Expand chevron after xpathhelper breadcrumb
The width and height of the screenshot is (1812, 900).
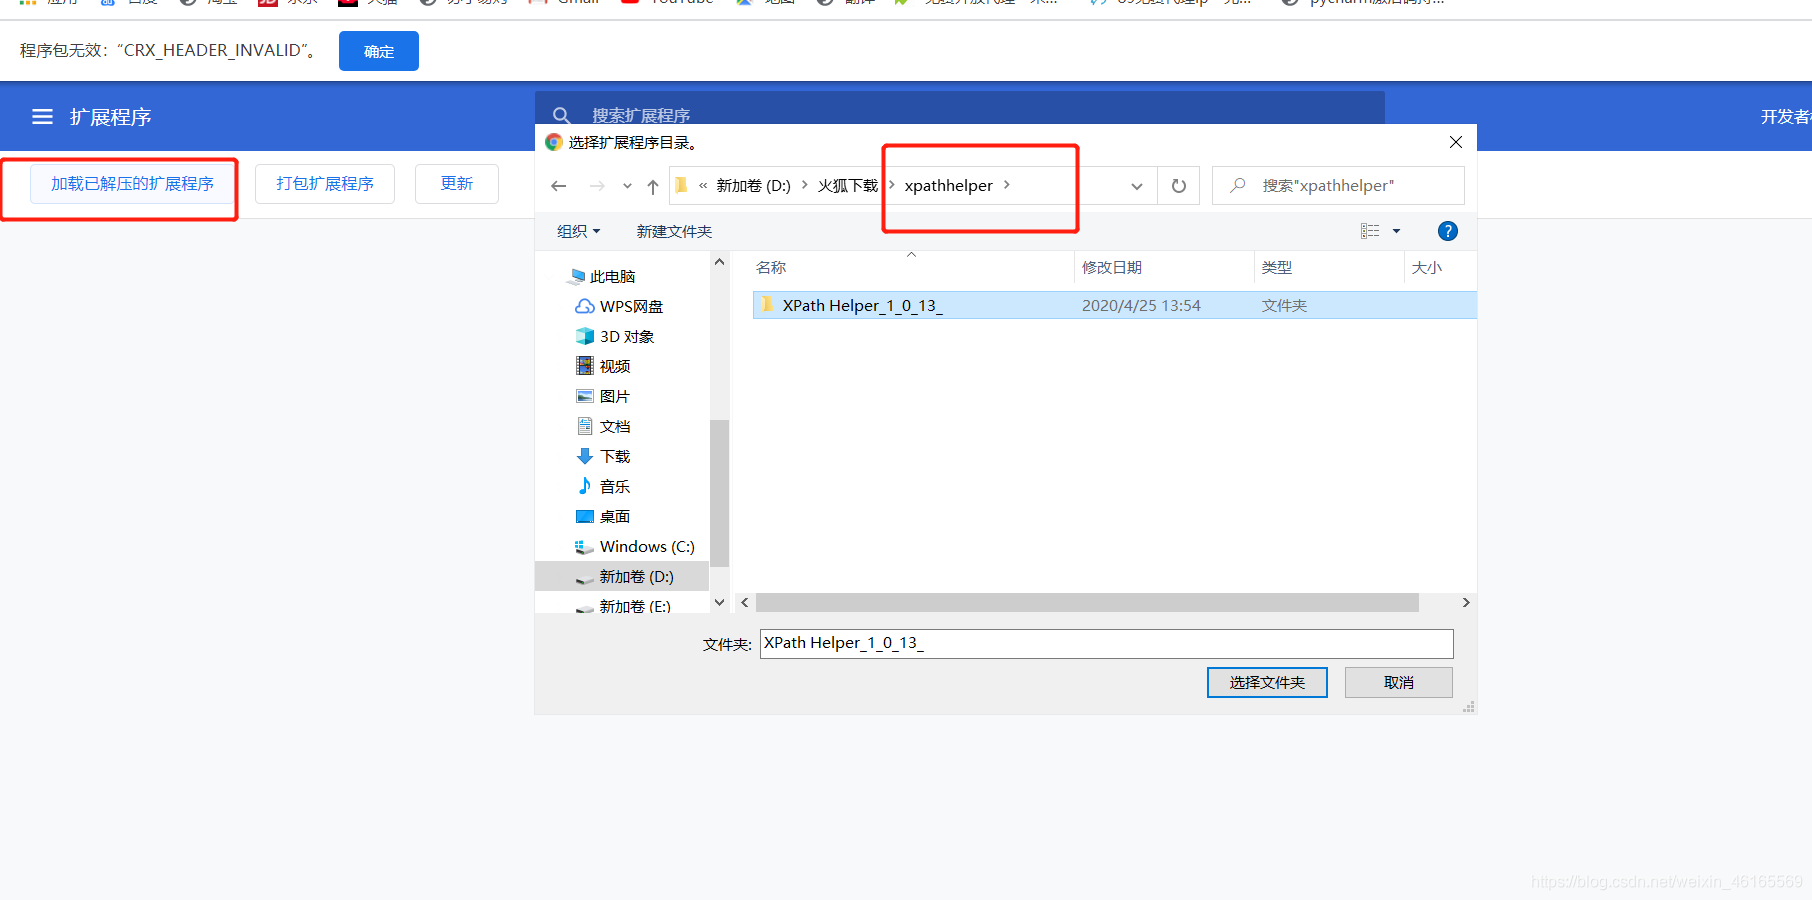click(1007, 185)
